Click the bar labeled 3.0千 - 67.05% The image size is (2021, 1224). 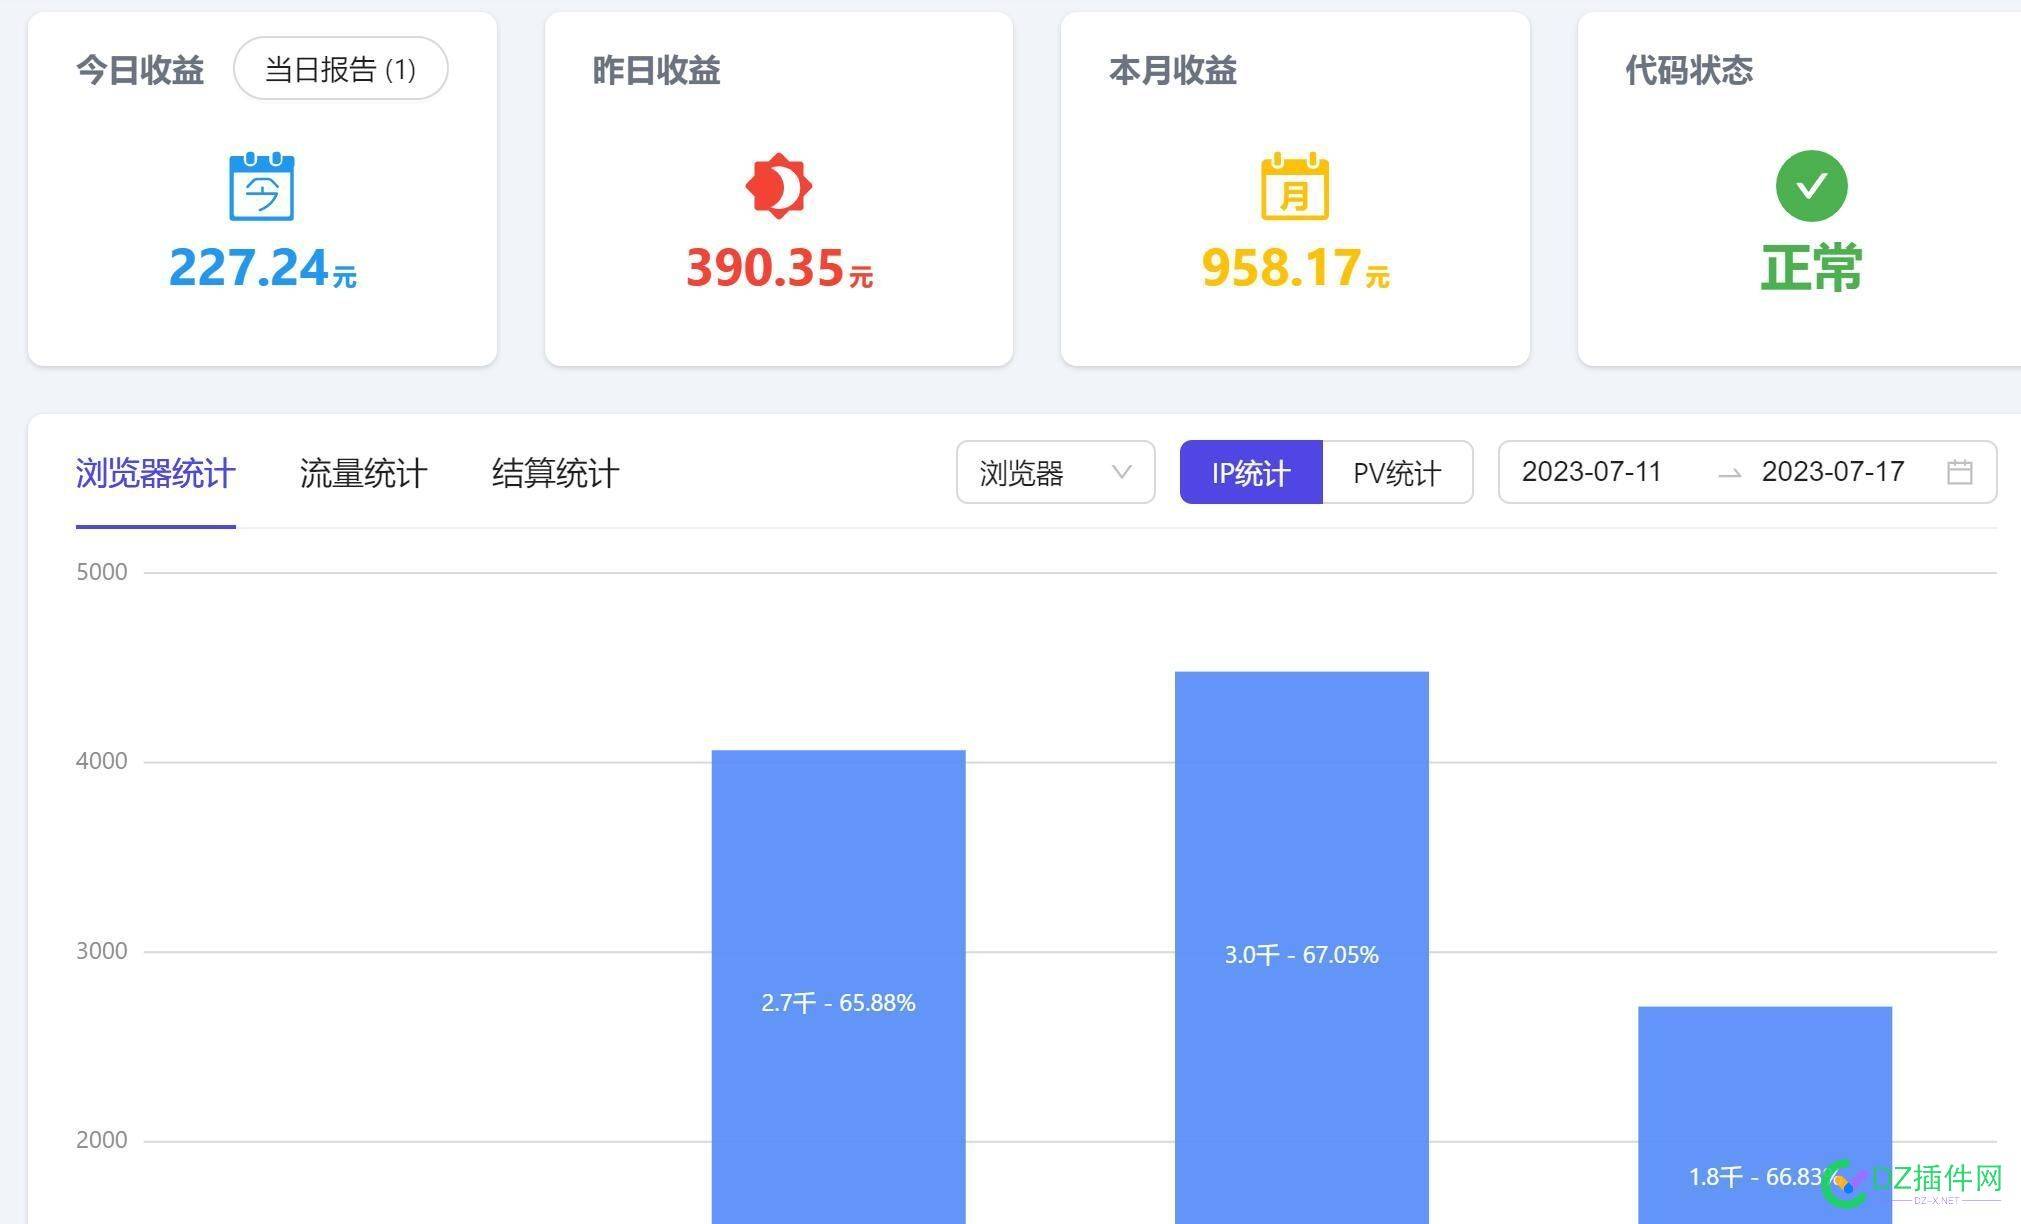(1302, 948)
